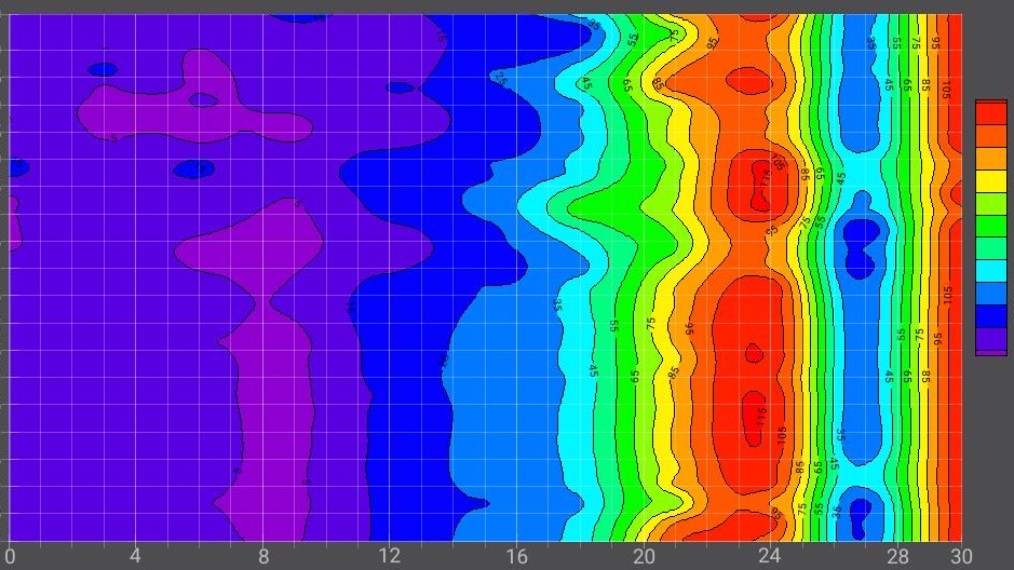
Task: Click the dark blue legend swatch
Action: point(991,316)
